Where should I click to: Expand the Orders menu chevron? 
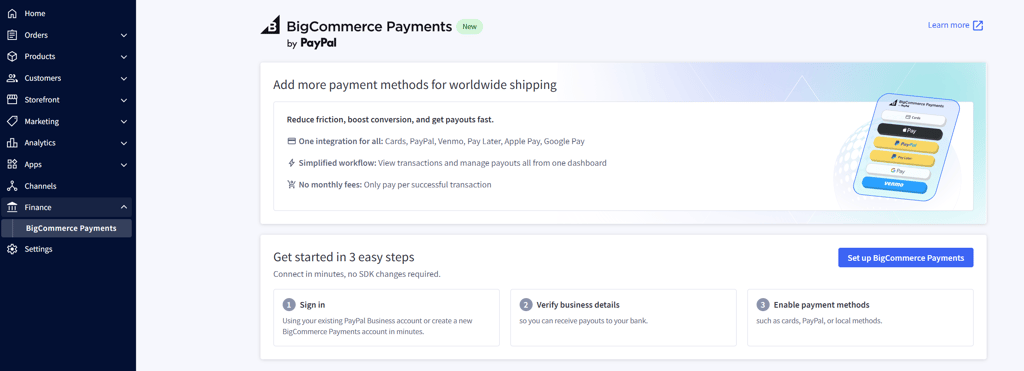coord(124,35)
